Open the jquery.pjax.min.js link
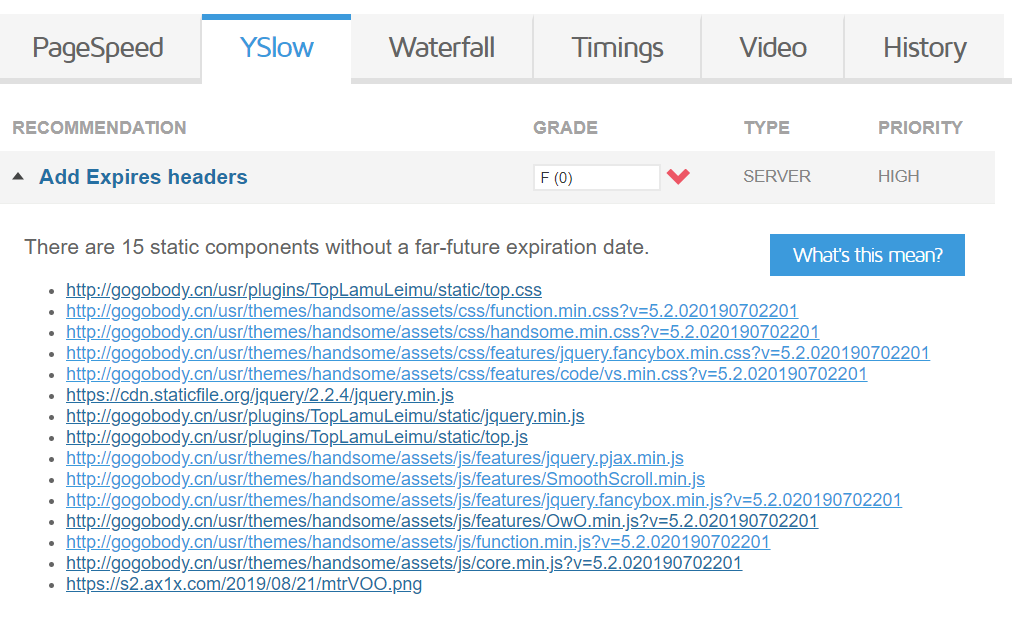 point(375,458)
